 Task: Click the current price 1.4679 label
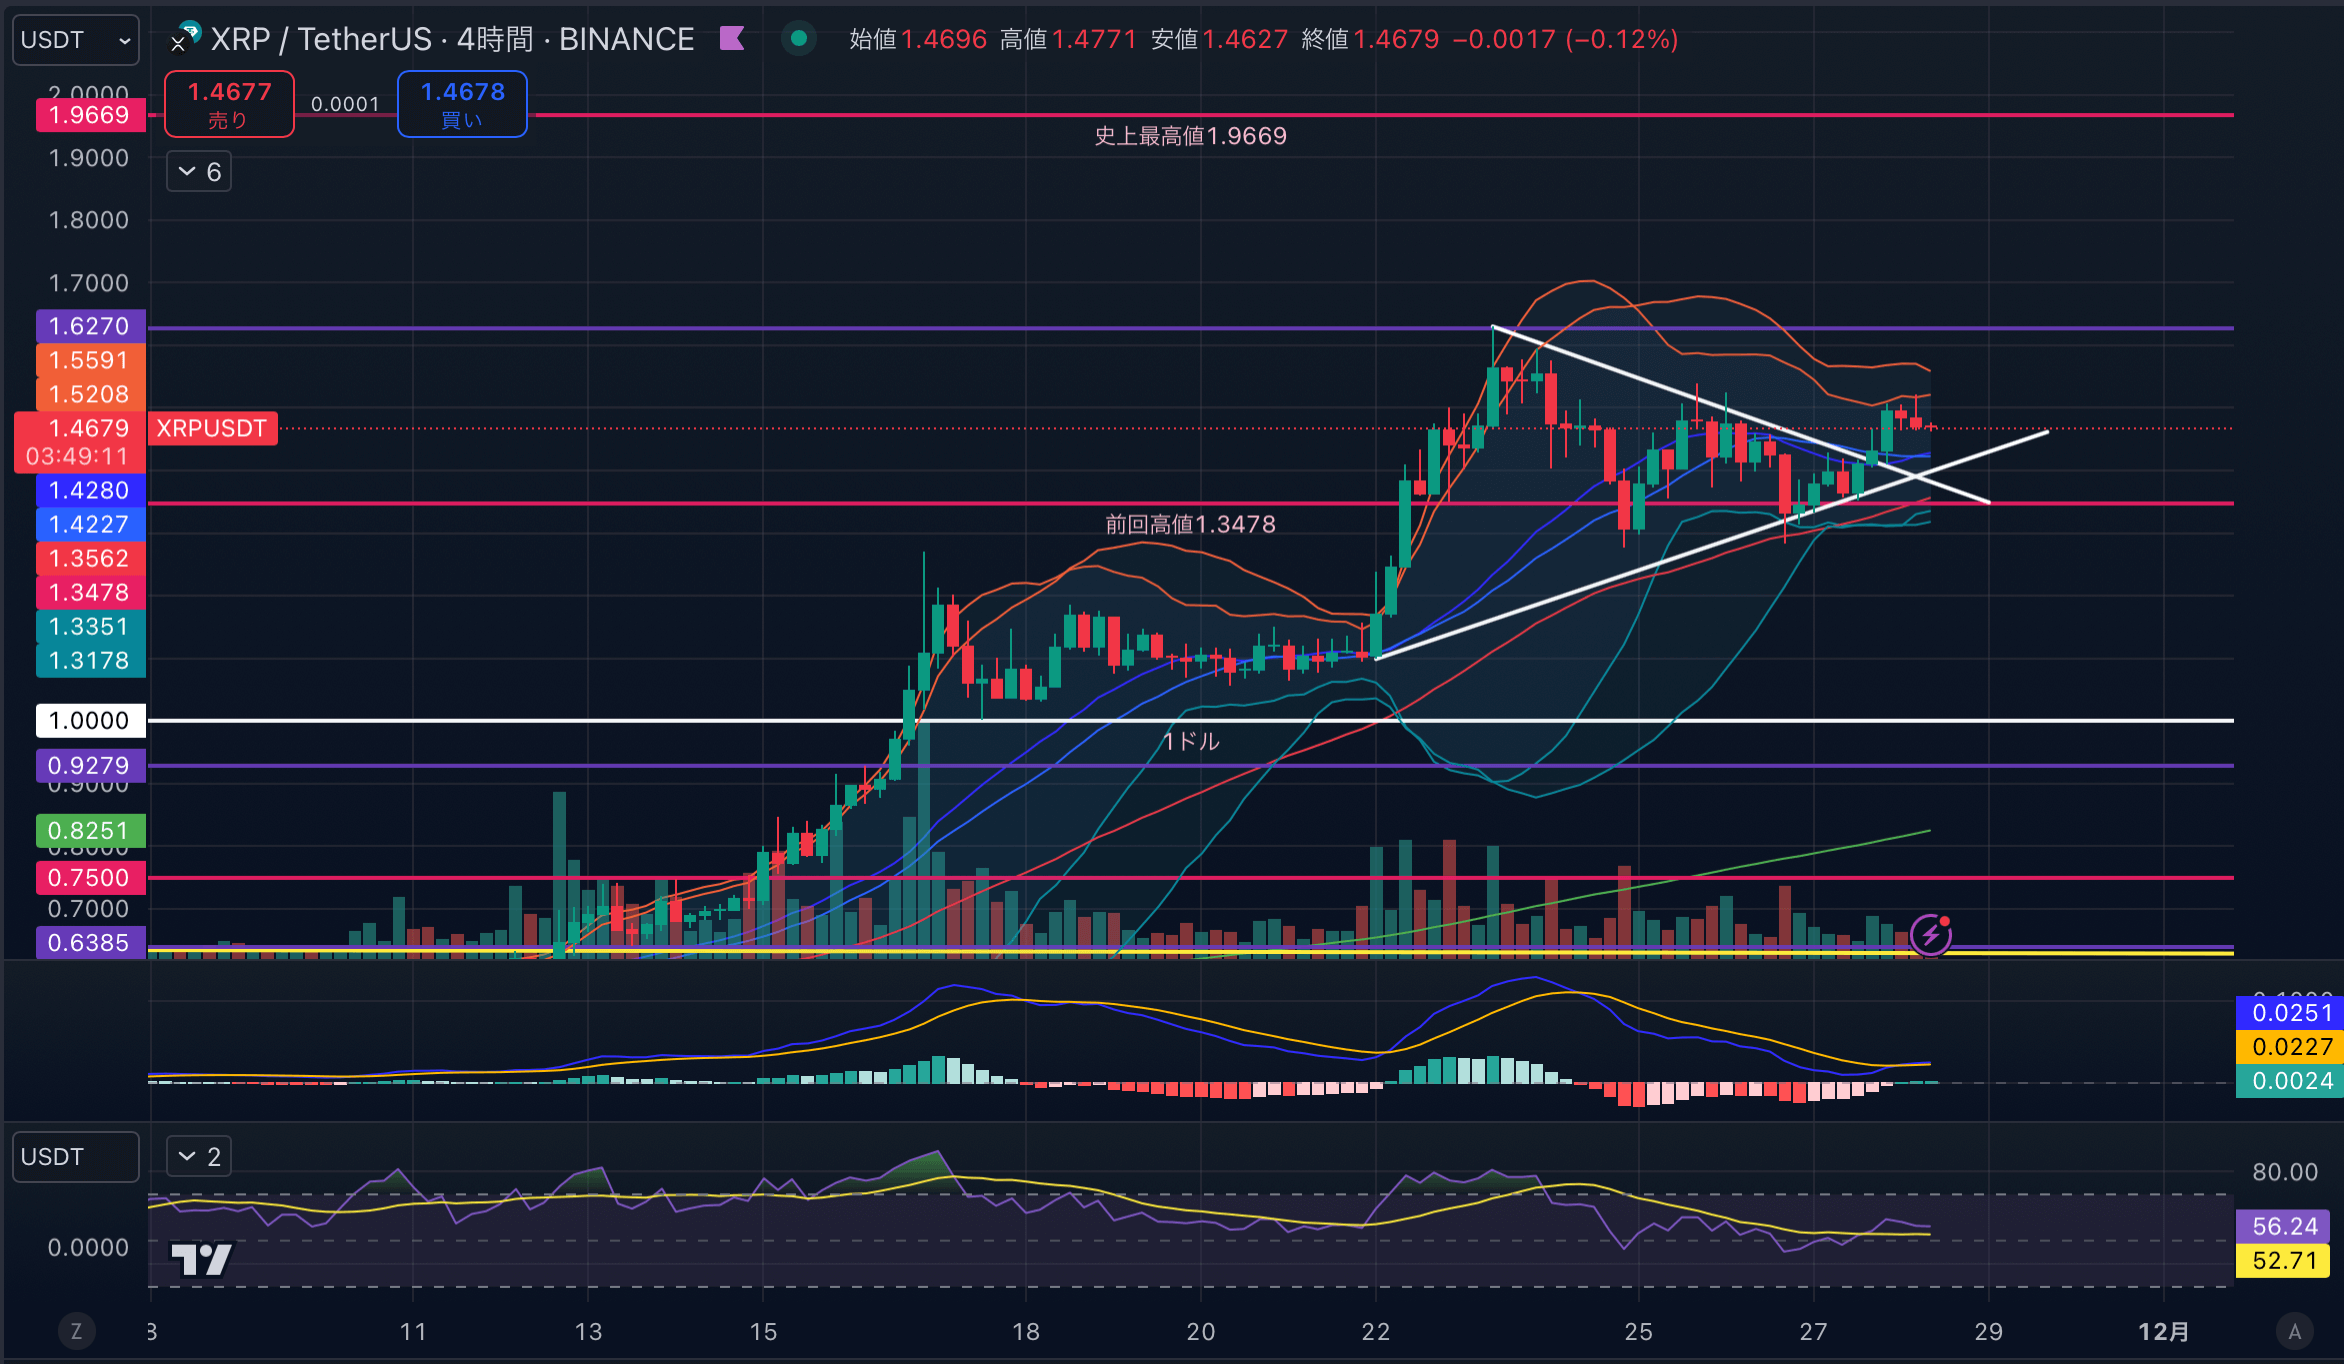[90, 428]
